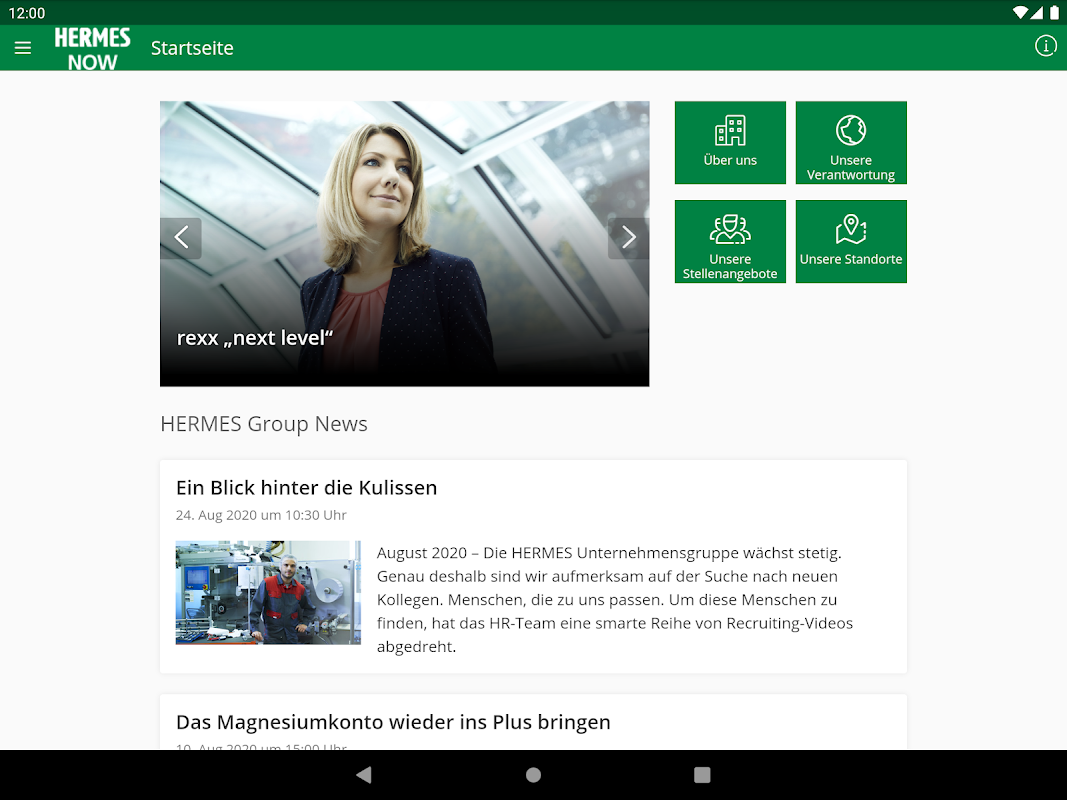Screen dimensions: 1067x800
Task: Open the Unsere Stellenangebote tile
Action: pyautogui.click(x=730, y=241)
